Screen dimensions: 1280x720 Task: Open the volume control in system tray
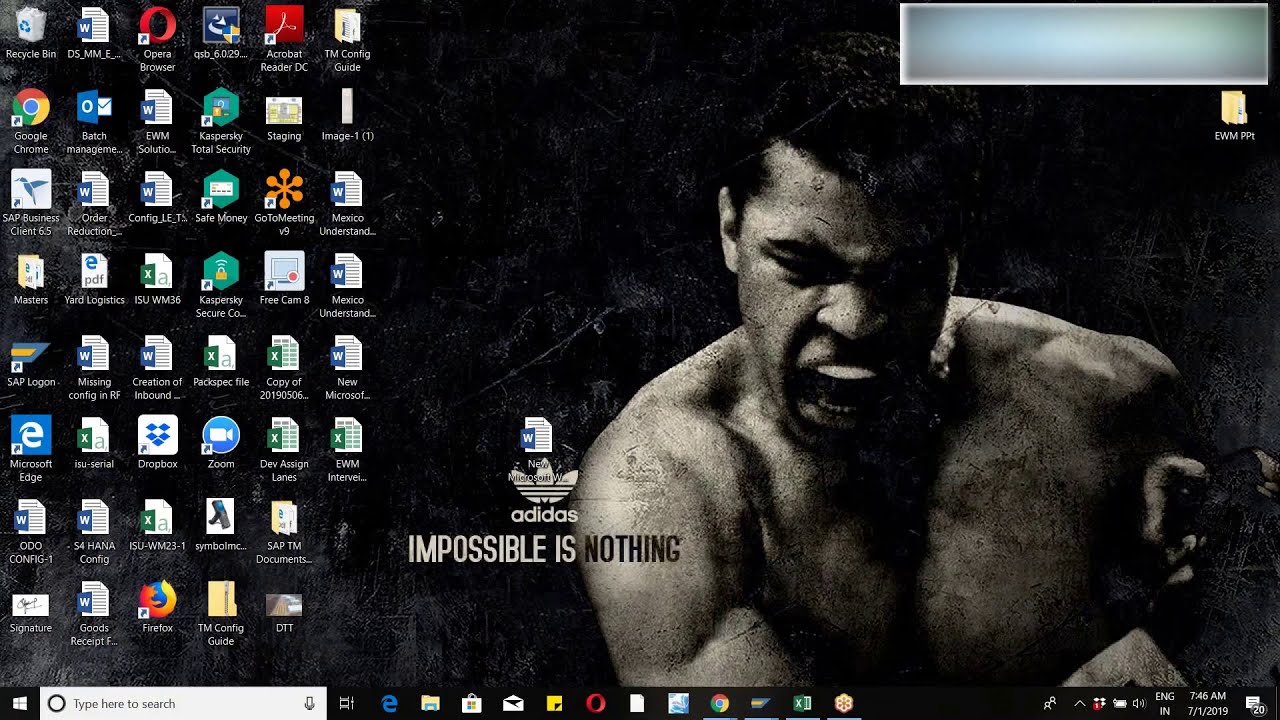coord(1139,704)
